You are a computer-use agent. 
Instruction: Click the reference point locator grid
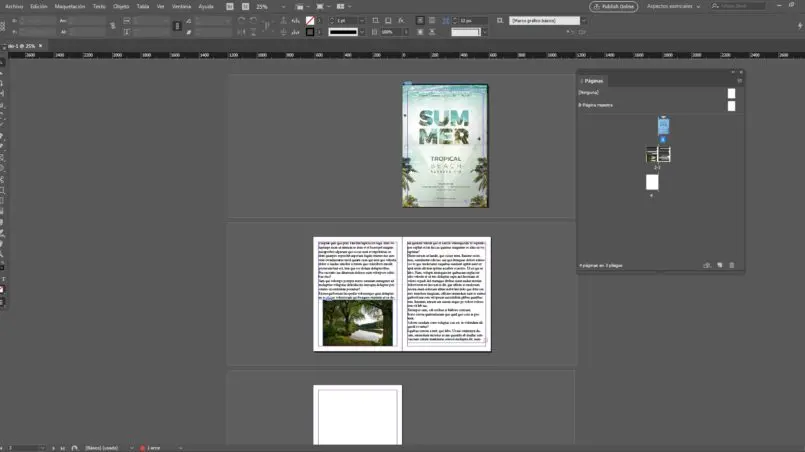(3, 26)
